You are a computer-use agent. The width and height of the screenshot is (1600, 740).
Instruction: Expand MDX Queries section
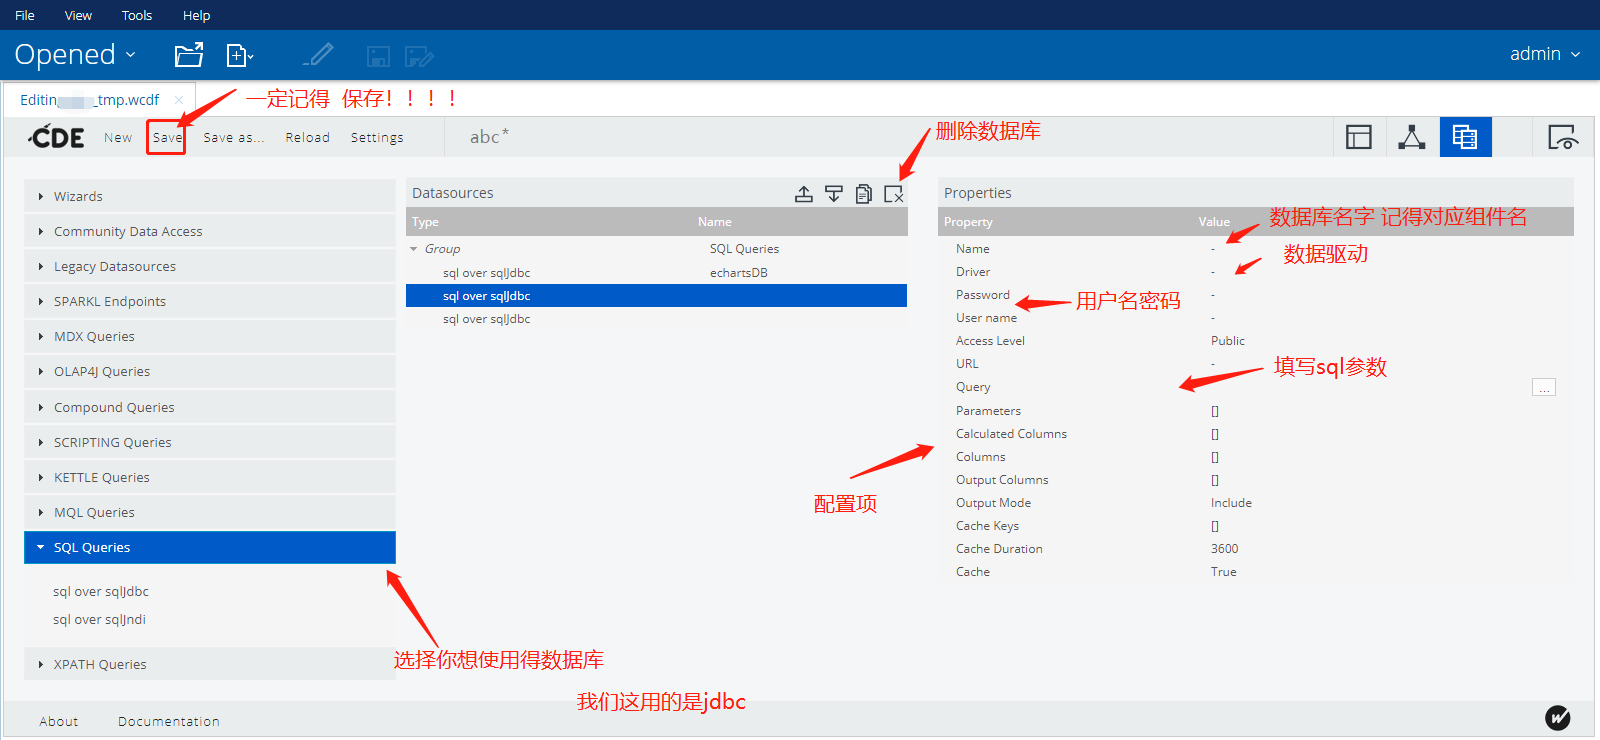(x=210, y=336)
